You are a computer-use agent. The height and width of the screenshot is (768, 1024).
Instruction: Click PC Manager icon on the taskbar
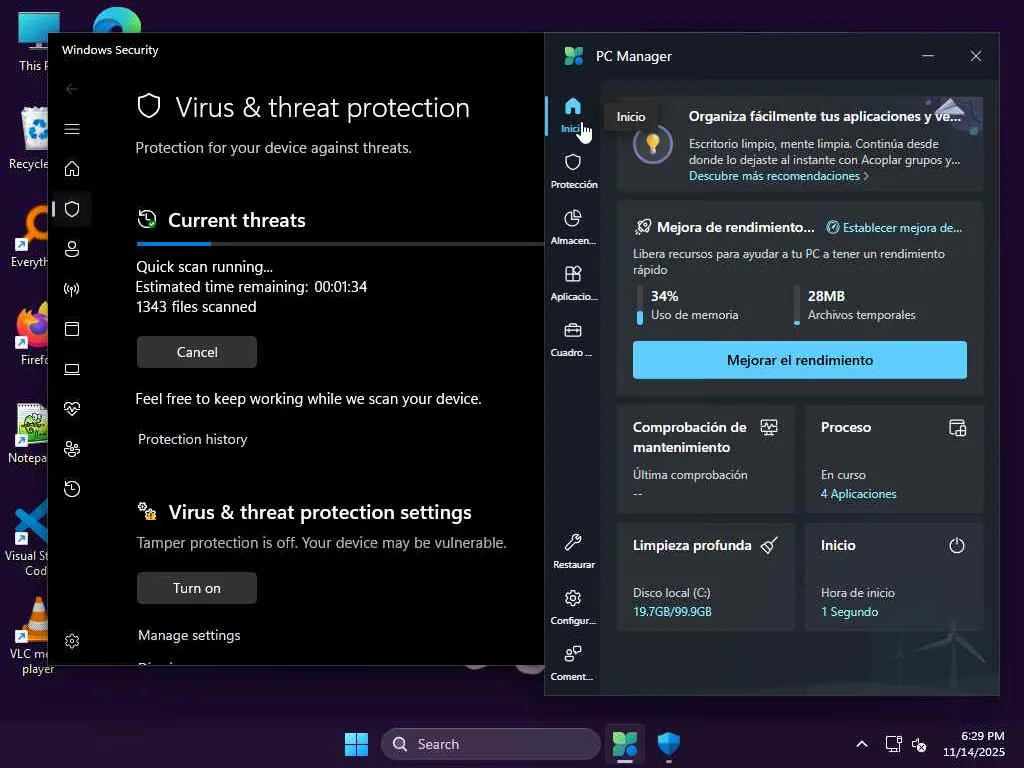[624, 744]
